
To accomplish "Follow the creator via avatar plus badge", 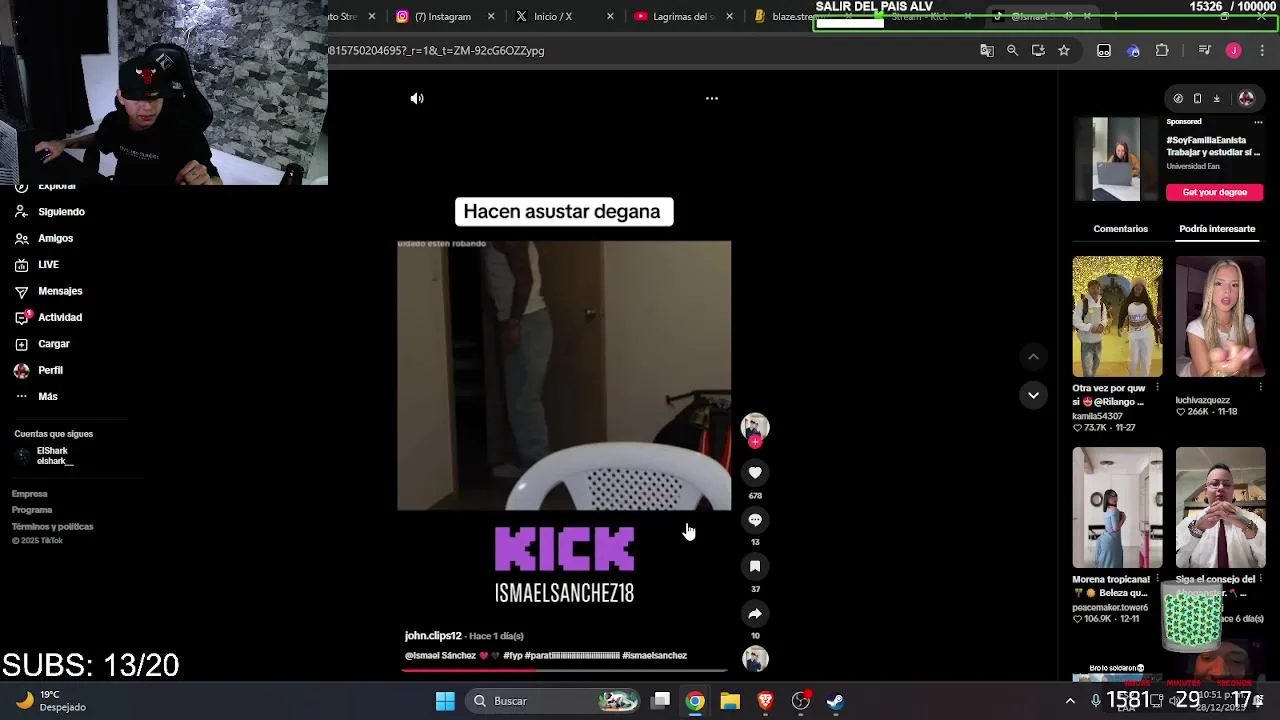I will tap(755, 441).
